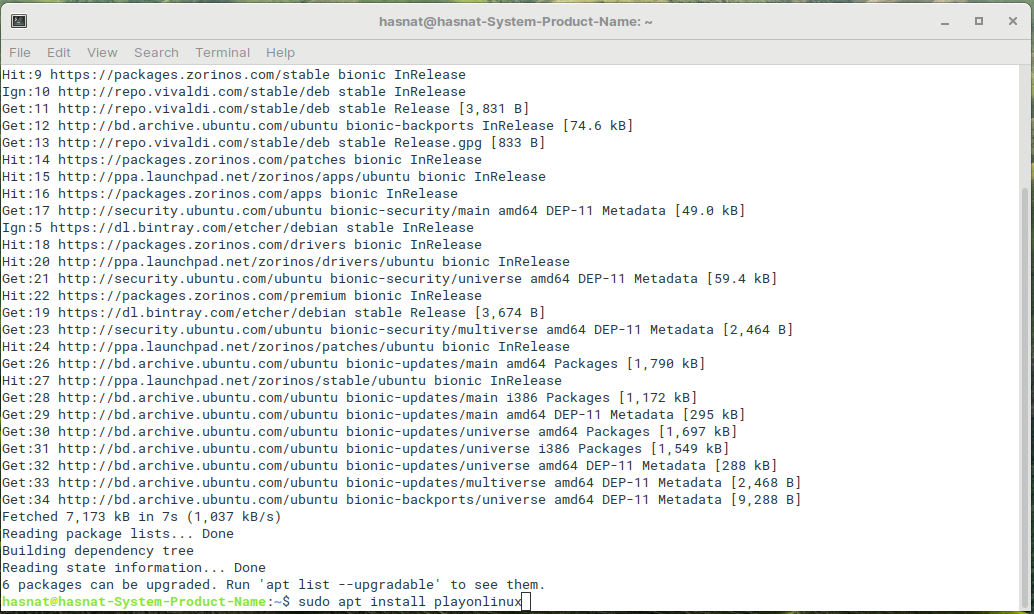Open the Help menu

280,53
